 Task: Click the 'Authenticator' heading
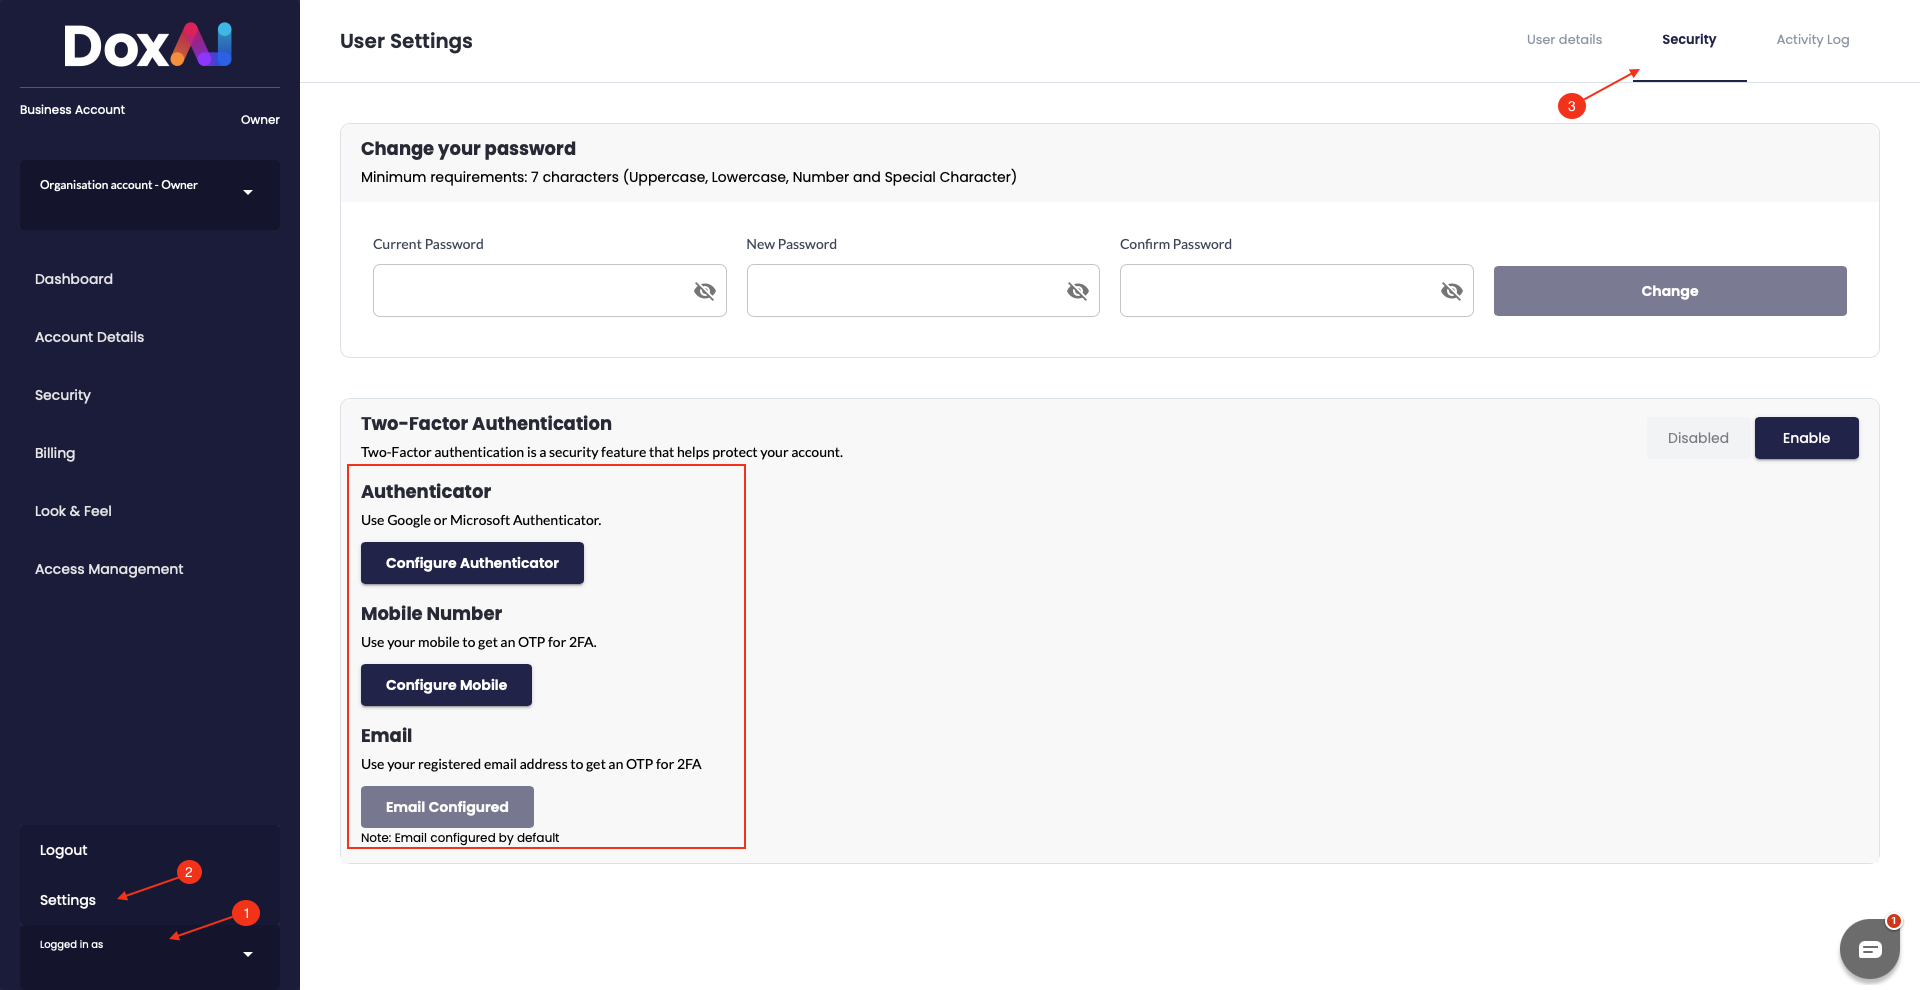pos(426,492)
